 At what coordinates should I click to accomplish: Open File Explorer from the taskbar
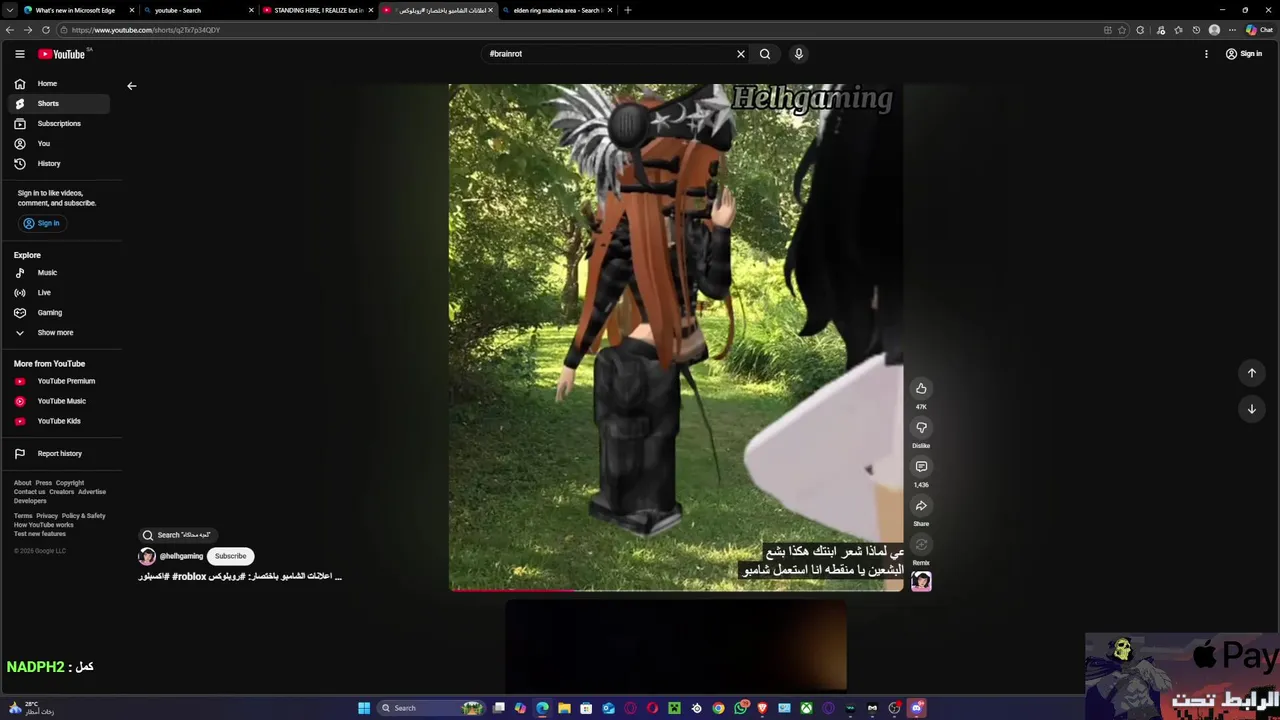(564, 708)
